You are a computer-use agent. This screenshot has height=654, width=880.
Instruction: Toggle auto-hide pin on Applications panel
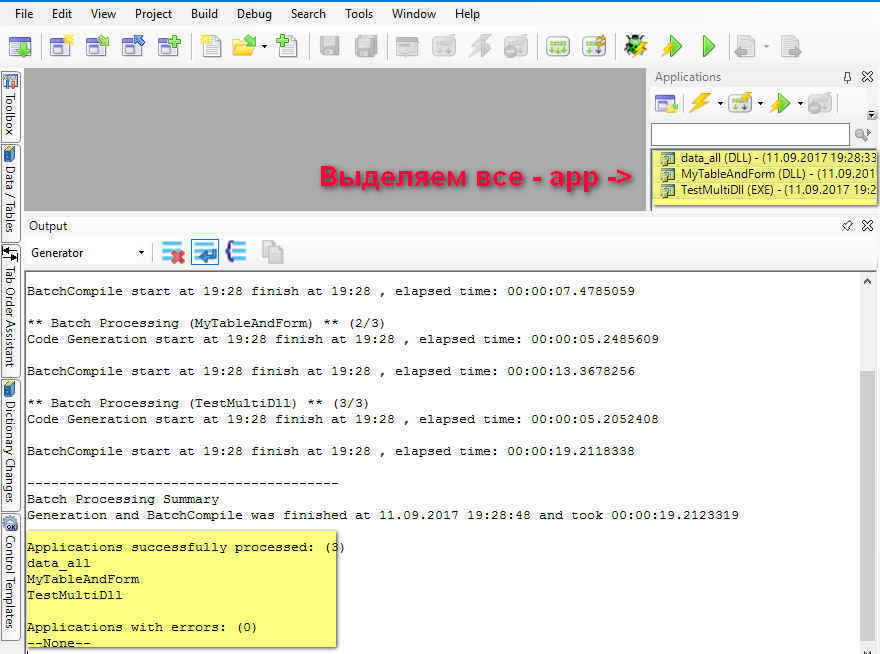[847, 77]
